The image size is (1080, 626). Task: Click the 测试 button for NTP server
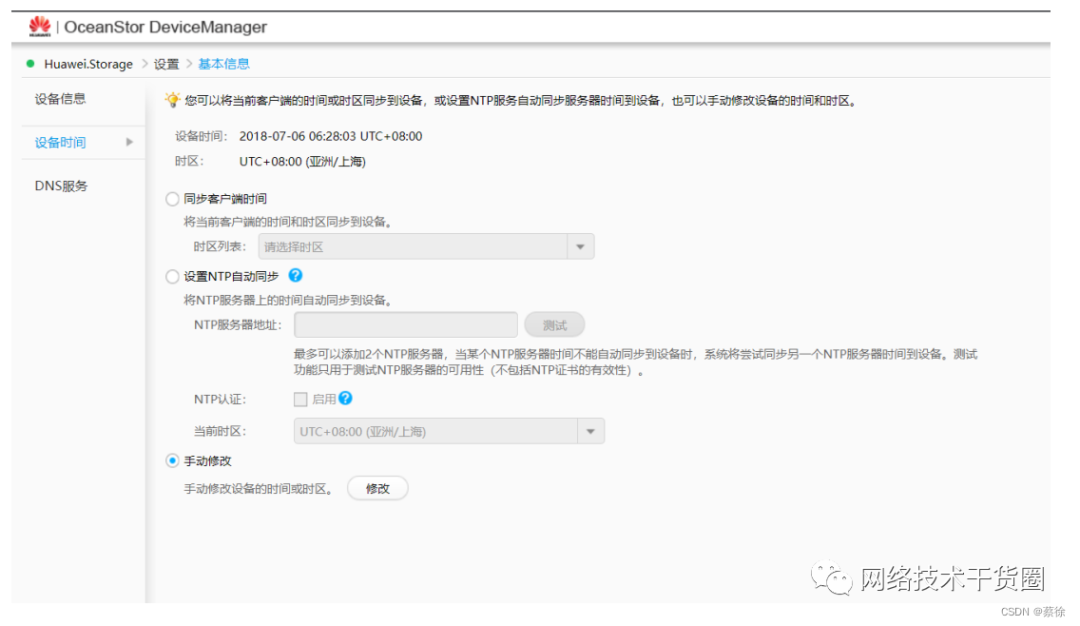click(555, 324)
